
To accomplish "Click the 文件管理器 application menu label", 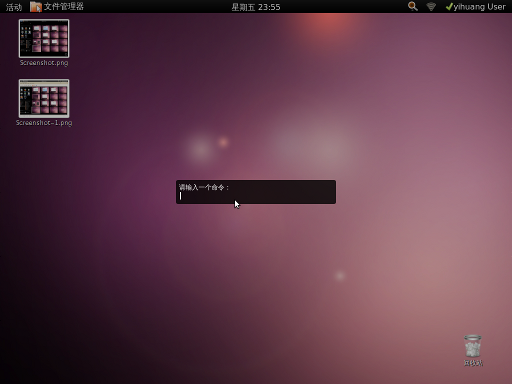I will 64,7.
